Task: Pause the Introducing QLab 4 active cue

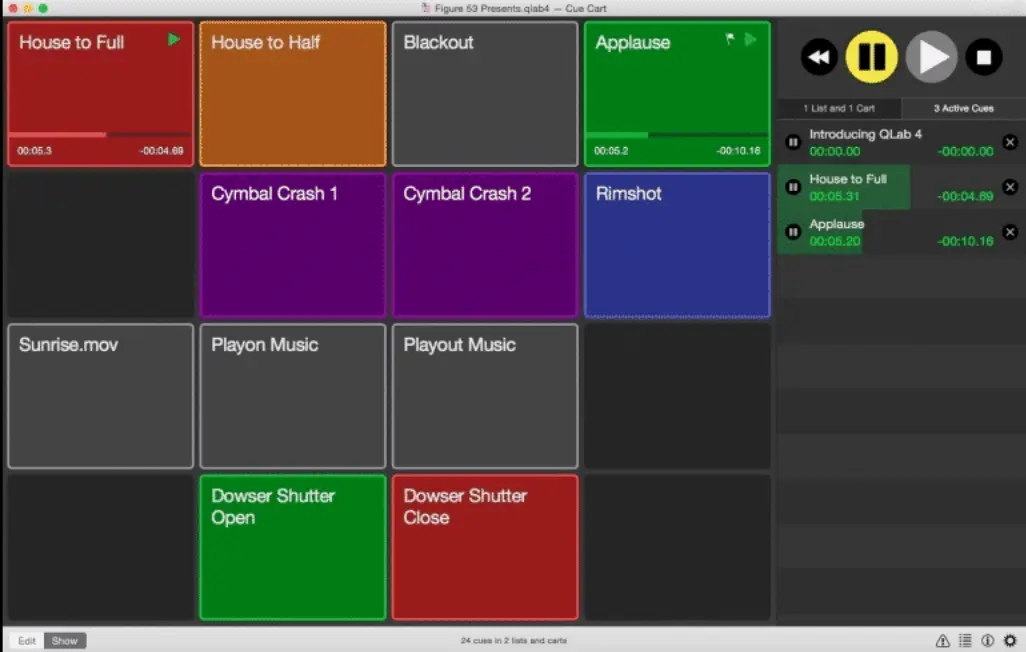Action: coord(793,142)
